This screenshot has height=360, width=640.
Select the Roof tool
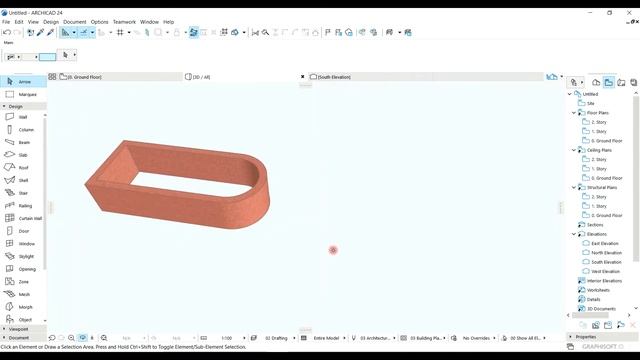coord(22,168)
